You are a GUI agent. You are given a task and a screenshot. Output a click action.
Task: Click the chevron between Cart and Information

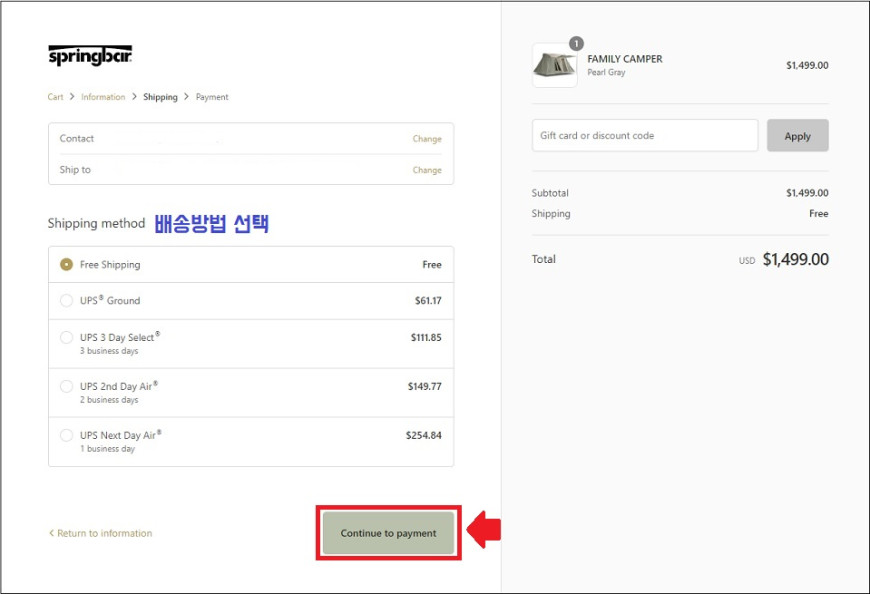(x=72, y=97)
